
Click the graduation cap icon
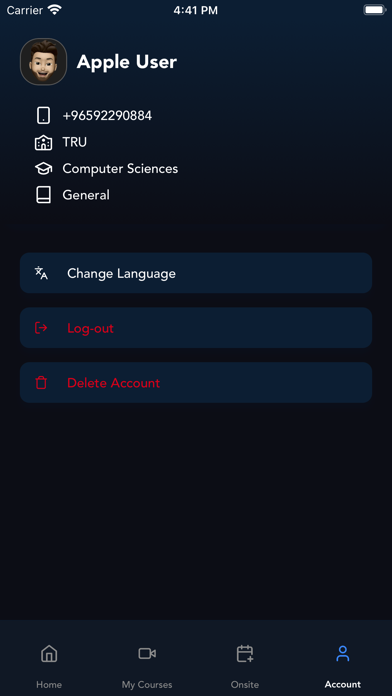point(43,169)
